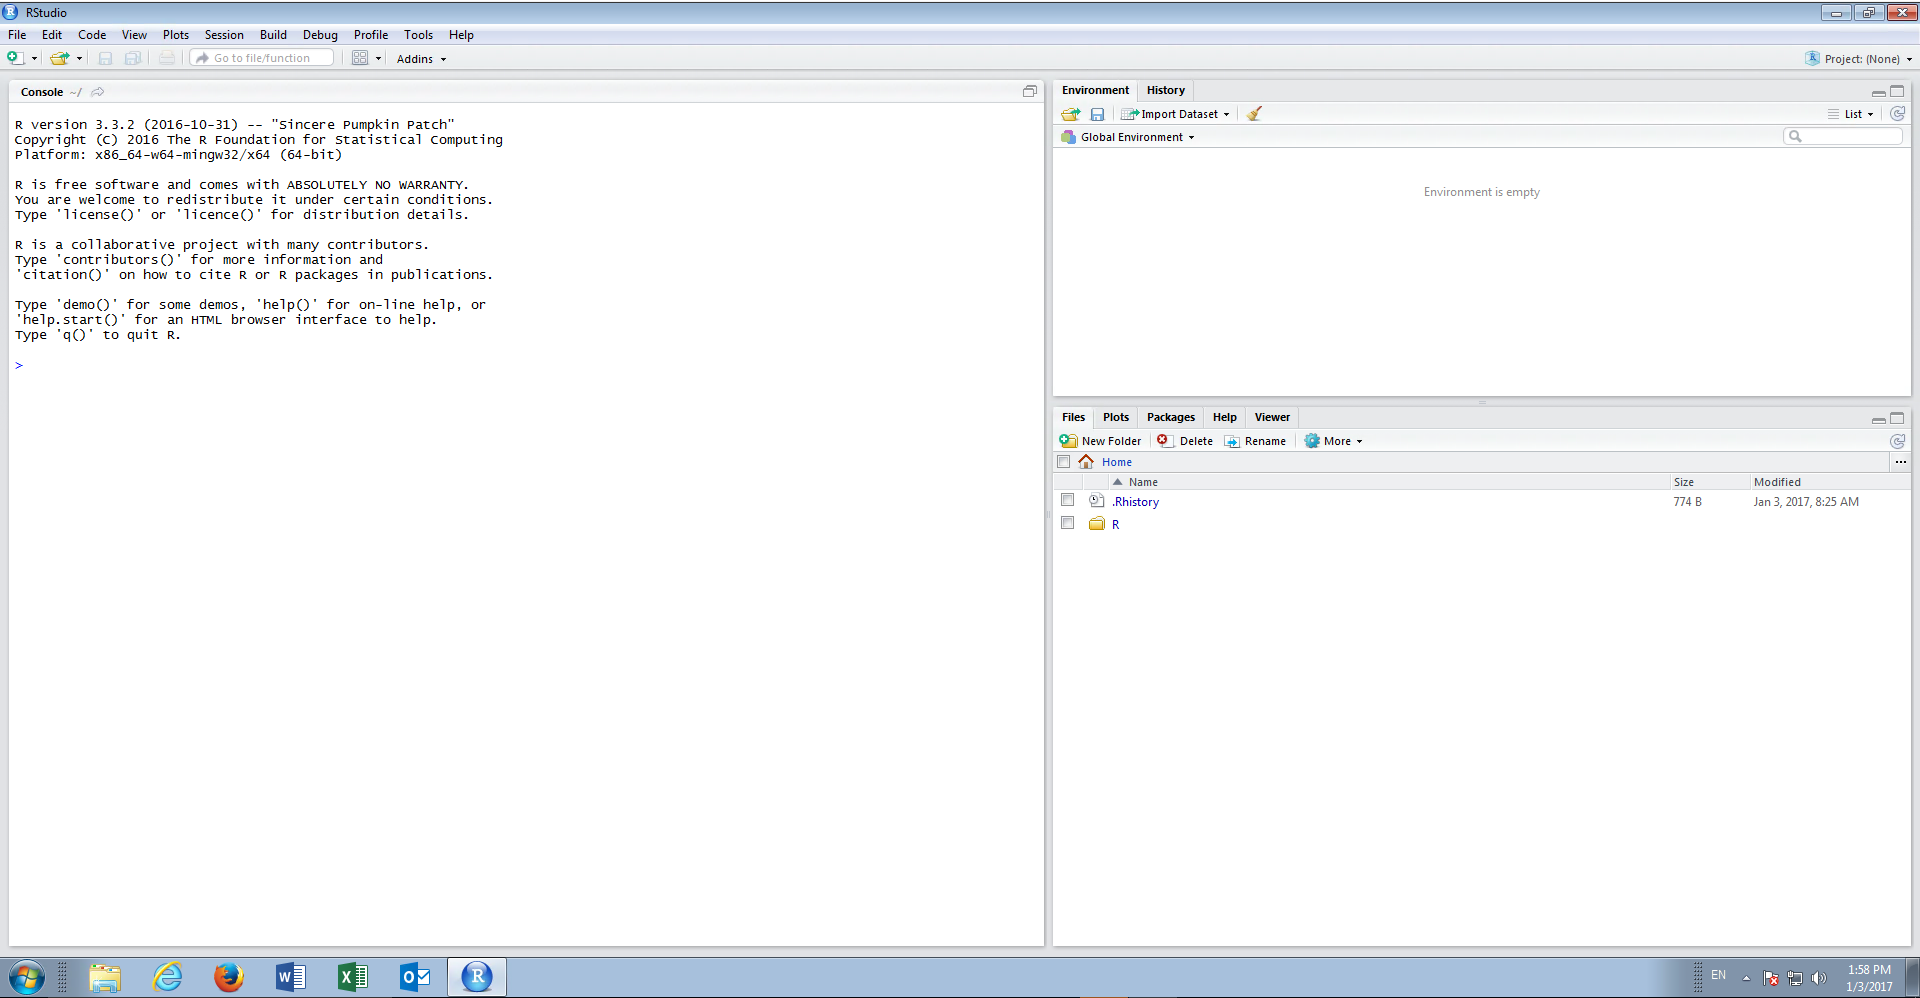The height and width of the screenshot is (998, 1920).
Task: Click the Home house icon in Files path
Action: (1086, 462)
